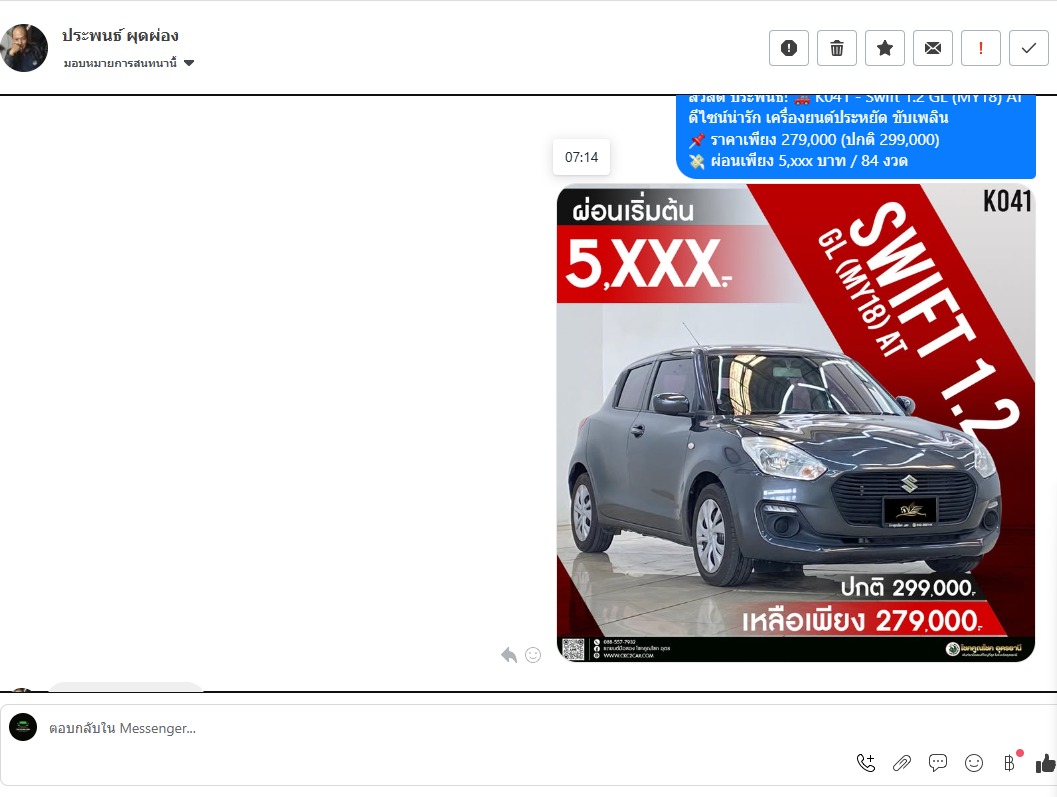Viewport: 1057px width, 797px height.
Task: React to image message with emoji
Action: pyautogui.click(x=533, y=655)
